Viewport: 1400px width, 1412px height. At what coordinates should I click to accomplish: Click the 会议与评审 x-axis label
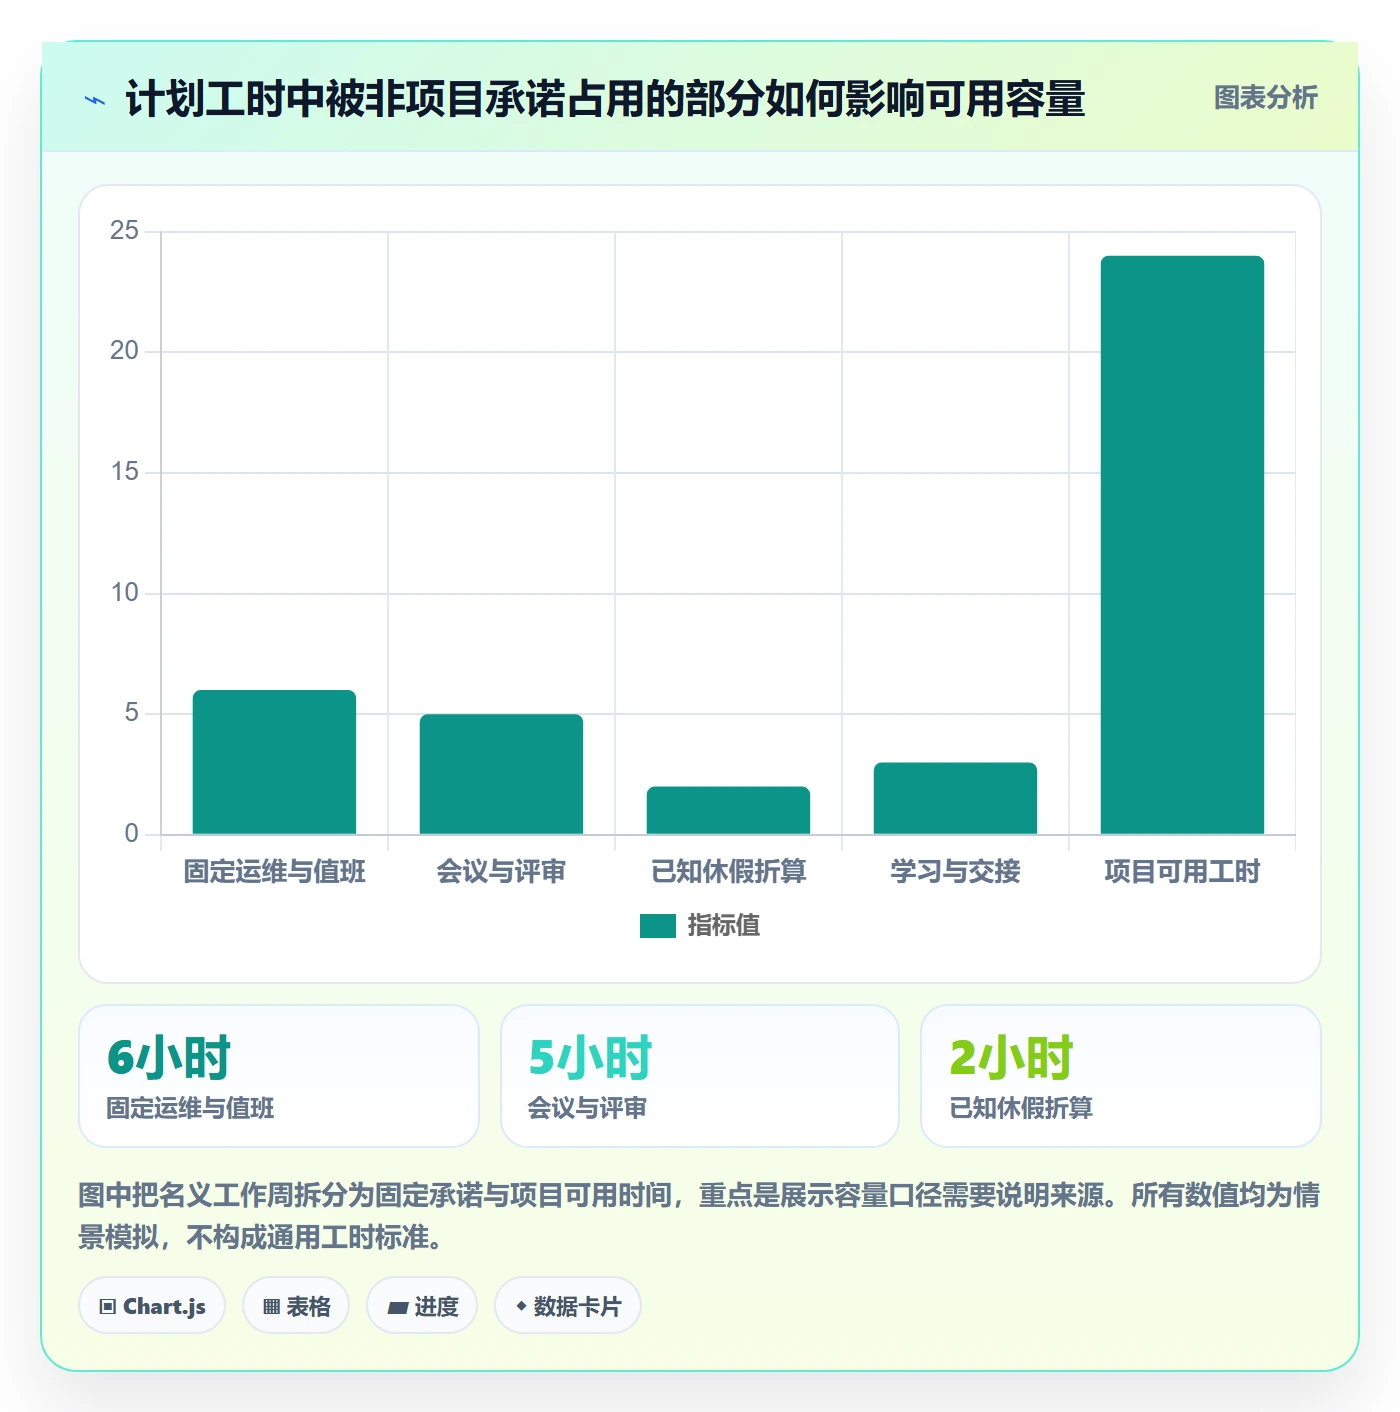click(501, 872)
